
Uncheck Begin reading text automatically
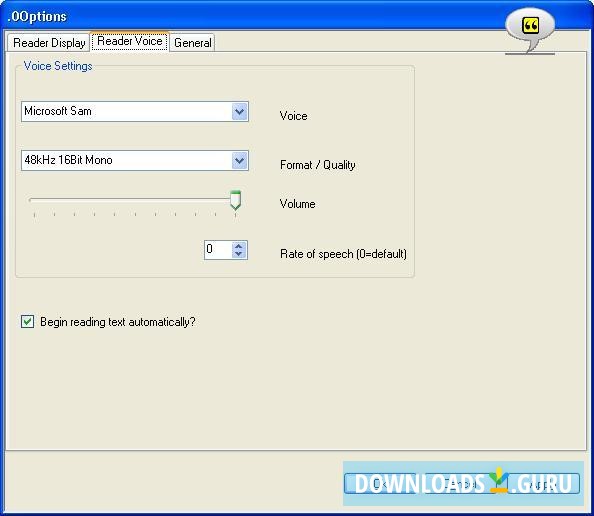[28, 322]
